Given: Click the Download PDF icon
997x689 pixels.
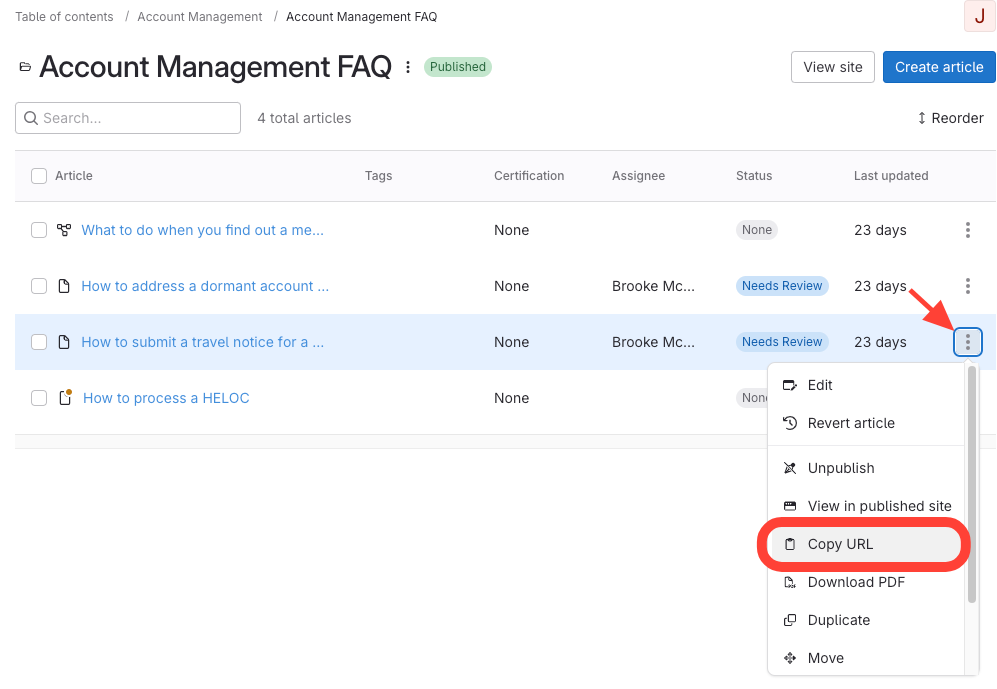Looking at the screenshot, I should click(790, 582).
